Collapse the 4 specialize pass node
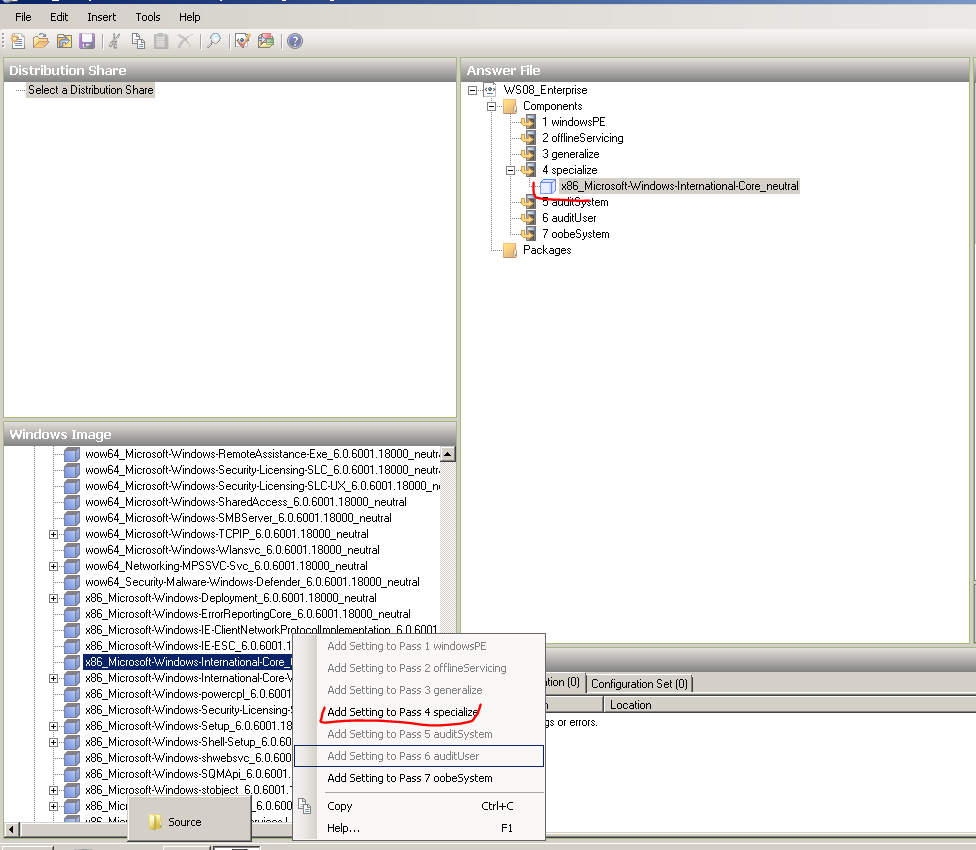 [510, 170]
